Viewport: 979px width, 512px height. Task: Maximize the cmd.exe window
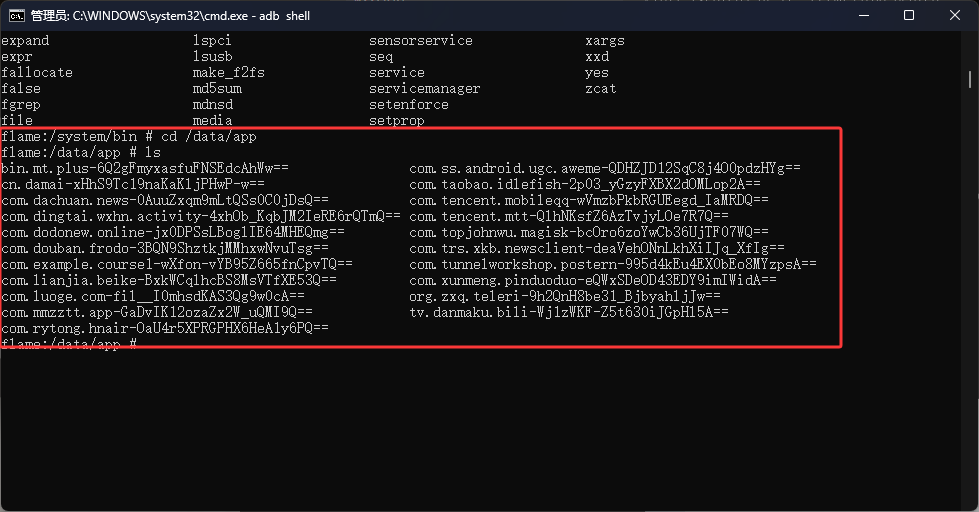tap(909, 16)
